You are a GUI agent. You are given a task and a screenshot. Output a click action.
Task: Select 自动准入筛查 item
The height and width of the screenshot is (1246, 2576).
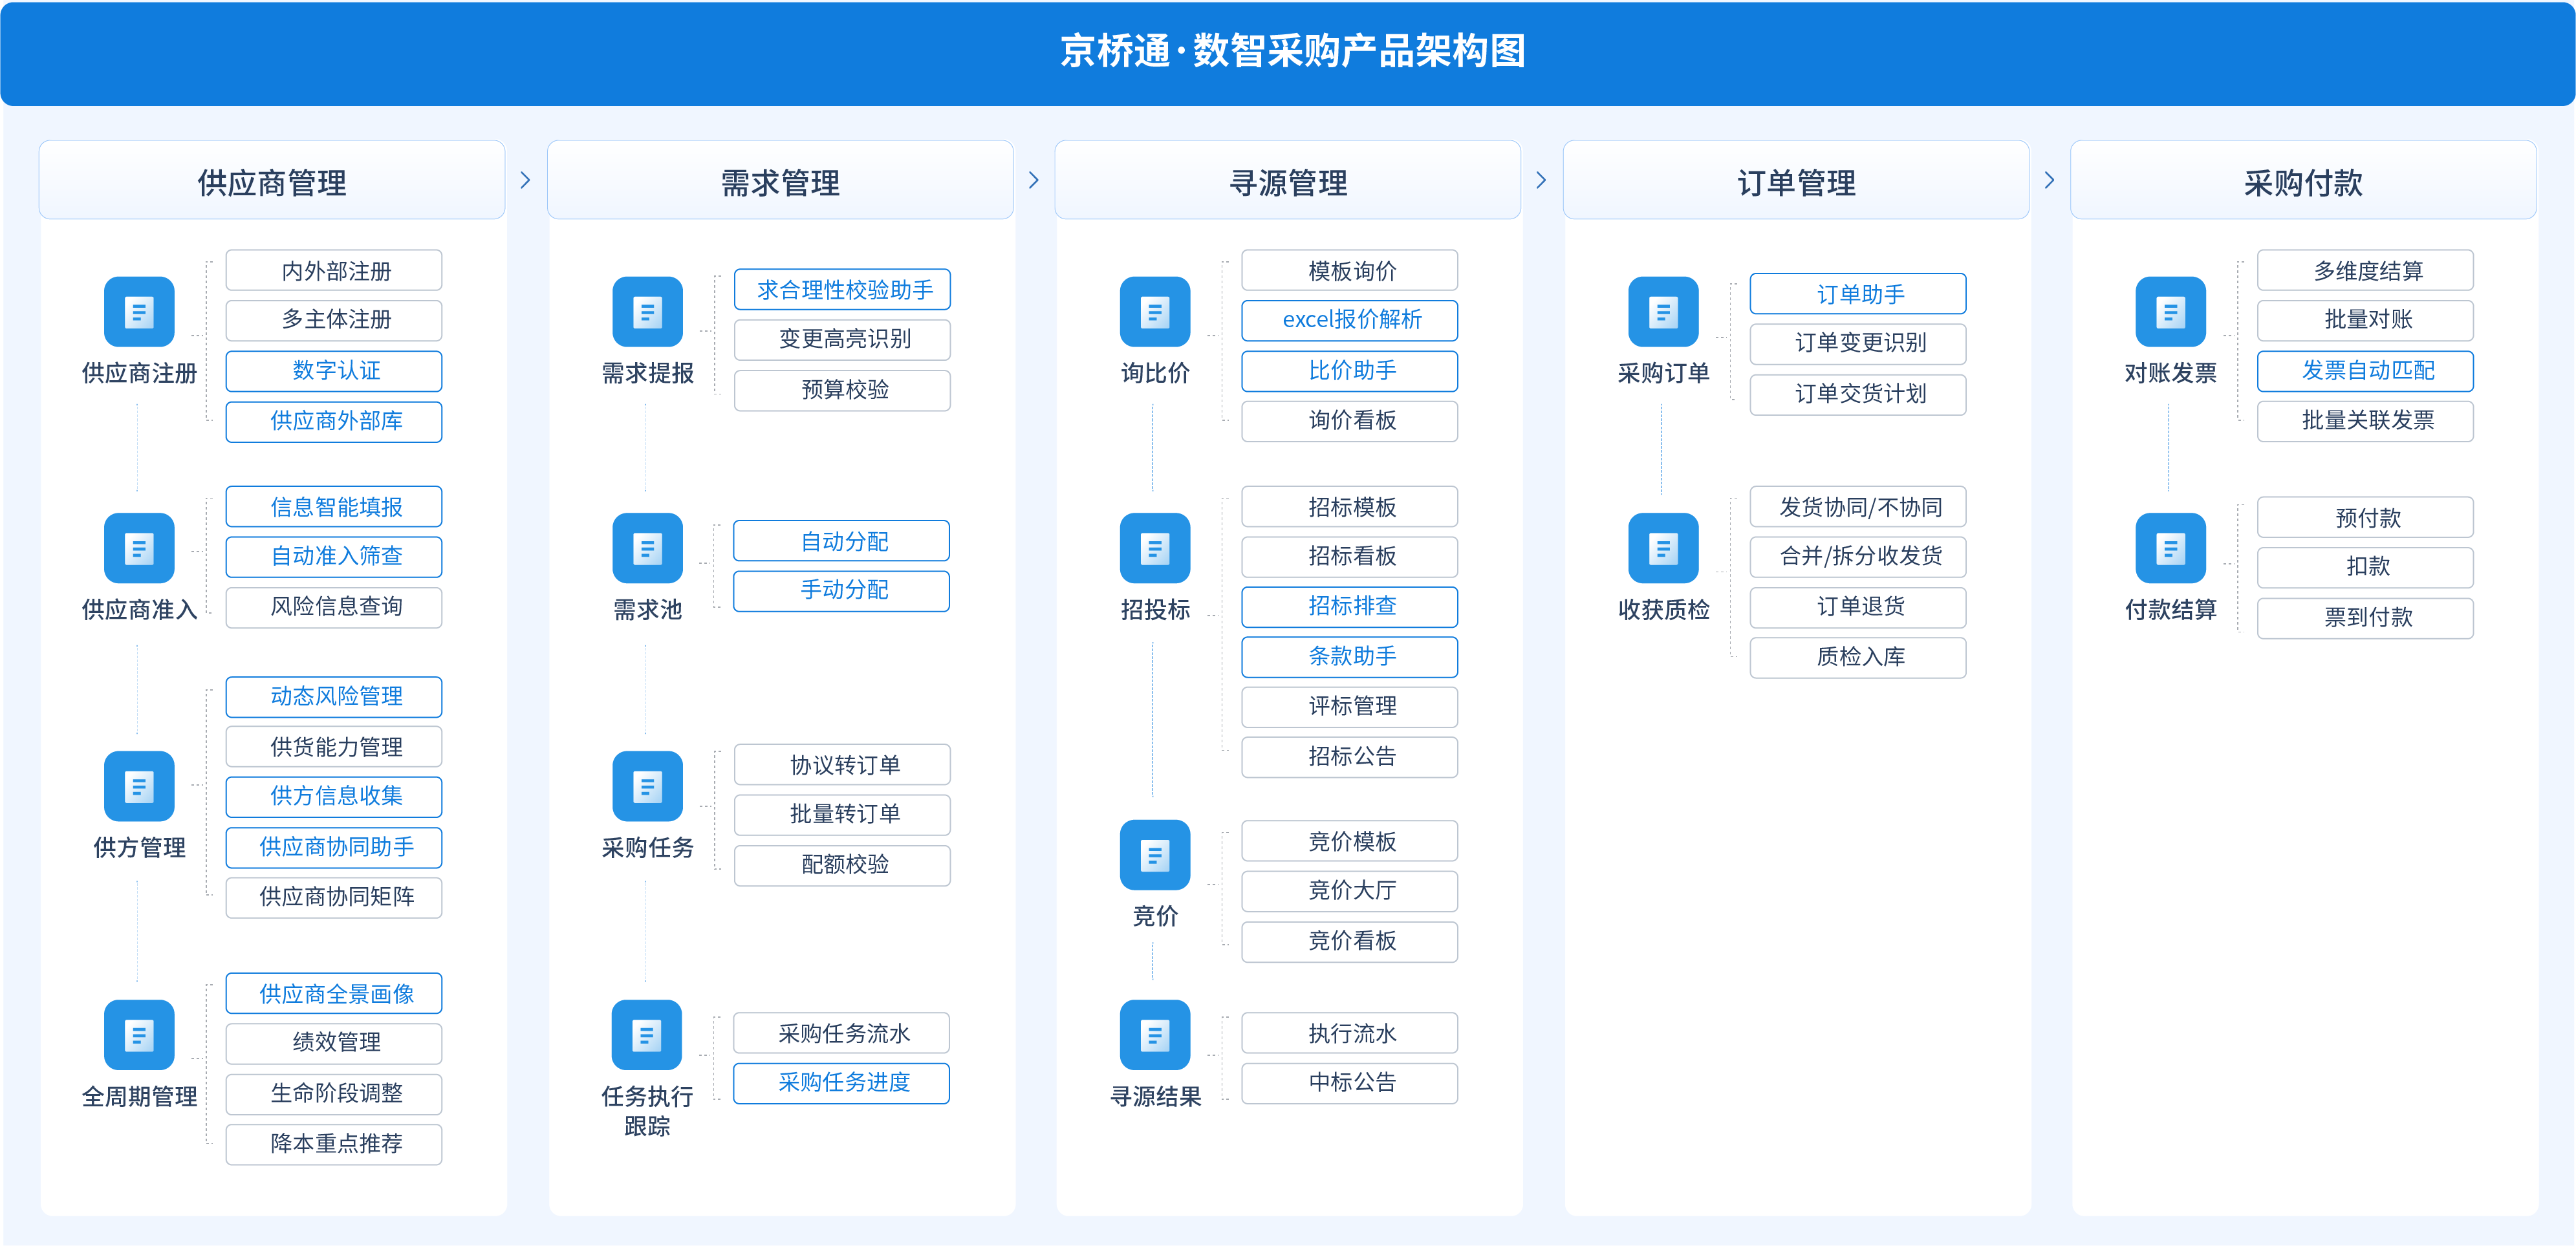pos(334,556)
